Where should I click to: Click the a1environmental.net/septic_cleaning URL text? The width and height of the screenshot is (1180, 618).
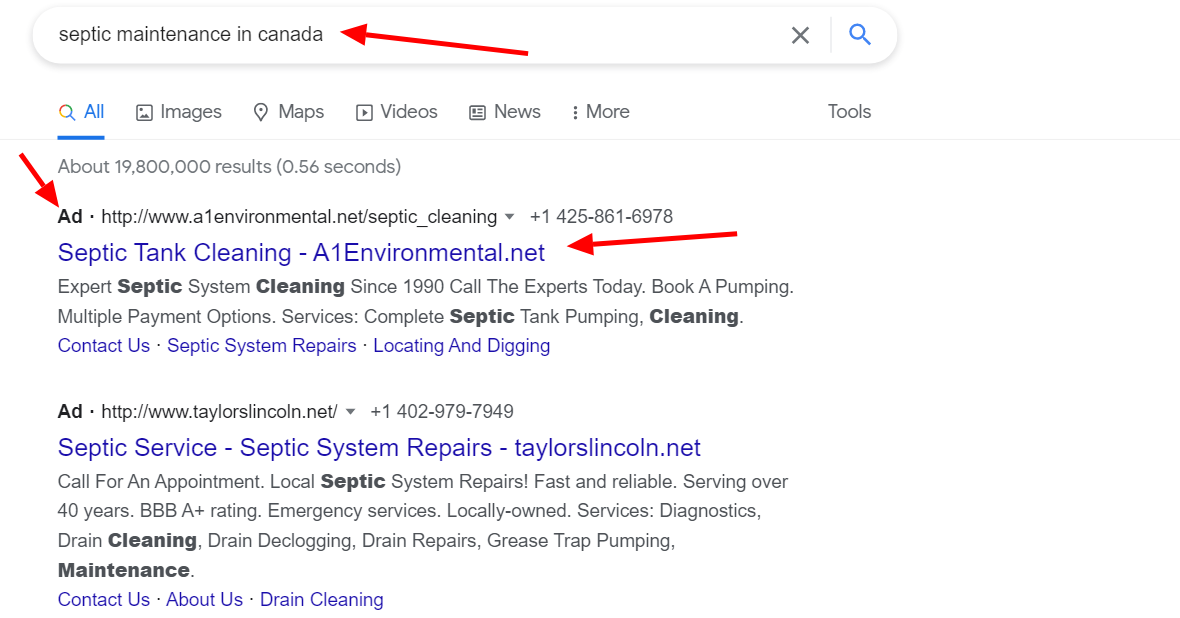[300, 217]
